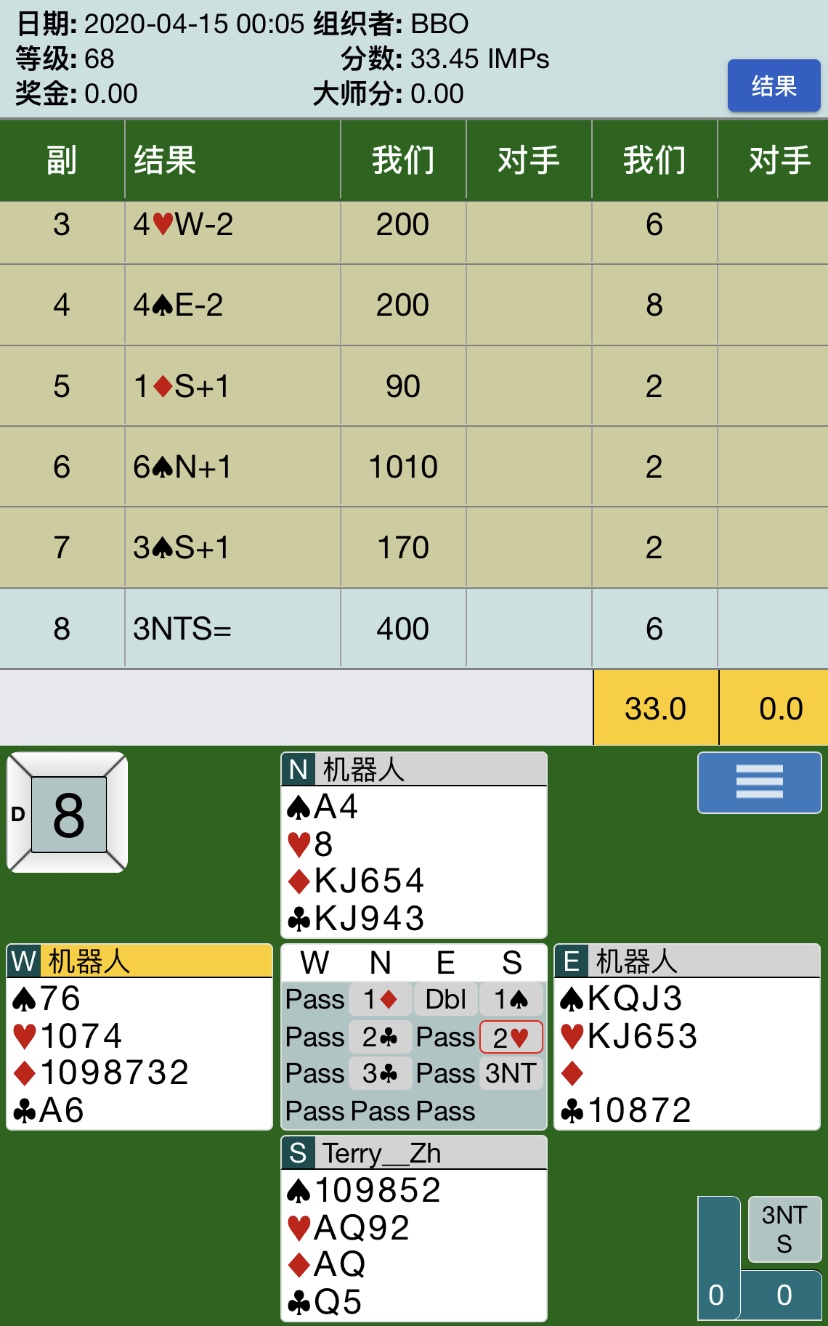828x1326 pixels.
Task: Click the first 对手 score column header
Action: pos(529,159)
